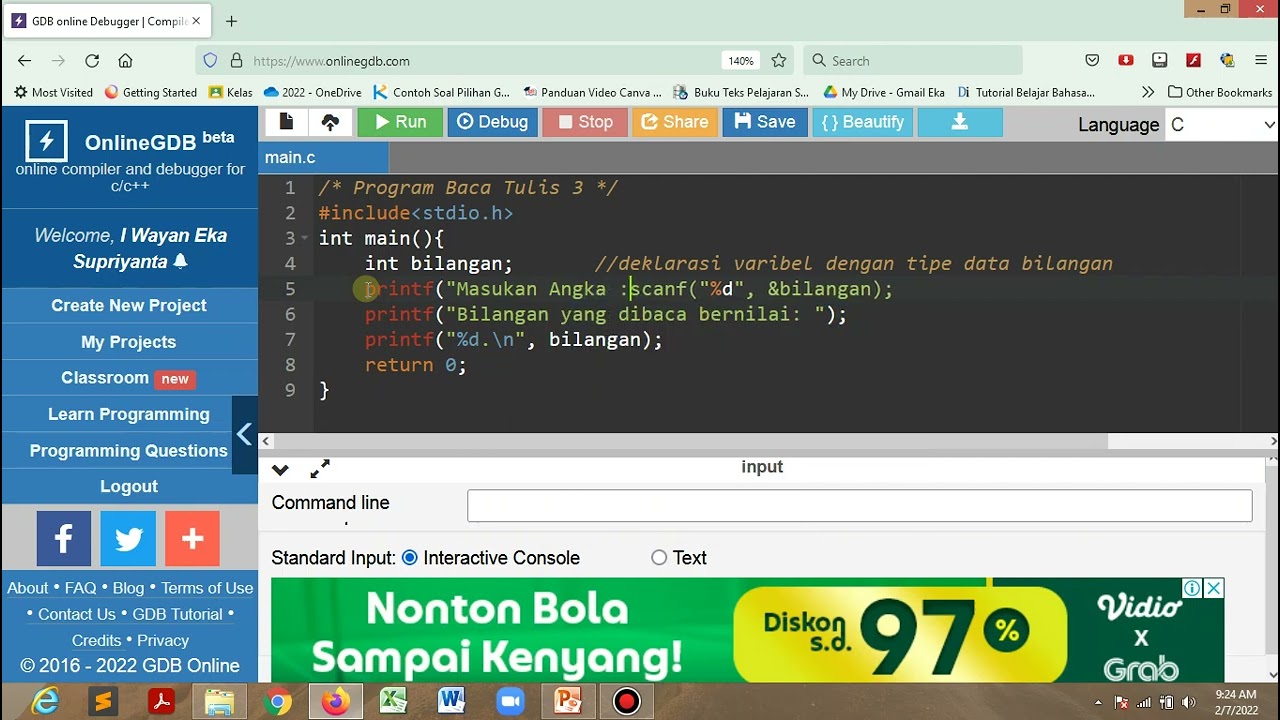Click the notification bell next to the username
The height and width of the screenshot is (720, 1280).
(181, 262)
